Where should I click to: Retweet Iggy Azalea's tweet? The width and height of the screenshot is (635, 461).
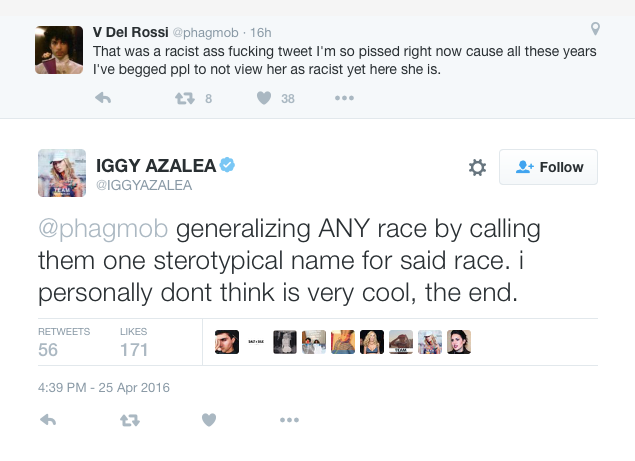coord(129,420)
